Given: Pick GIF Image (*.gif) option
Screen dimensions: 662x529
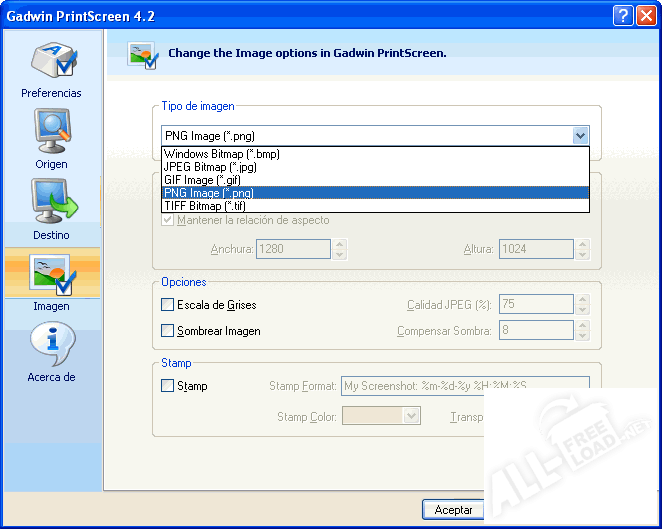Looking at the screenshot, I should 202,180.
